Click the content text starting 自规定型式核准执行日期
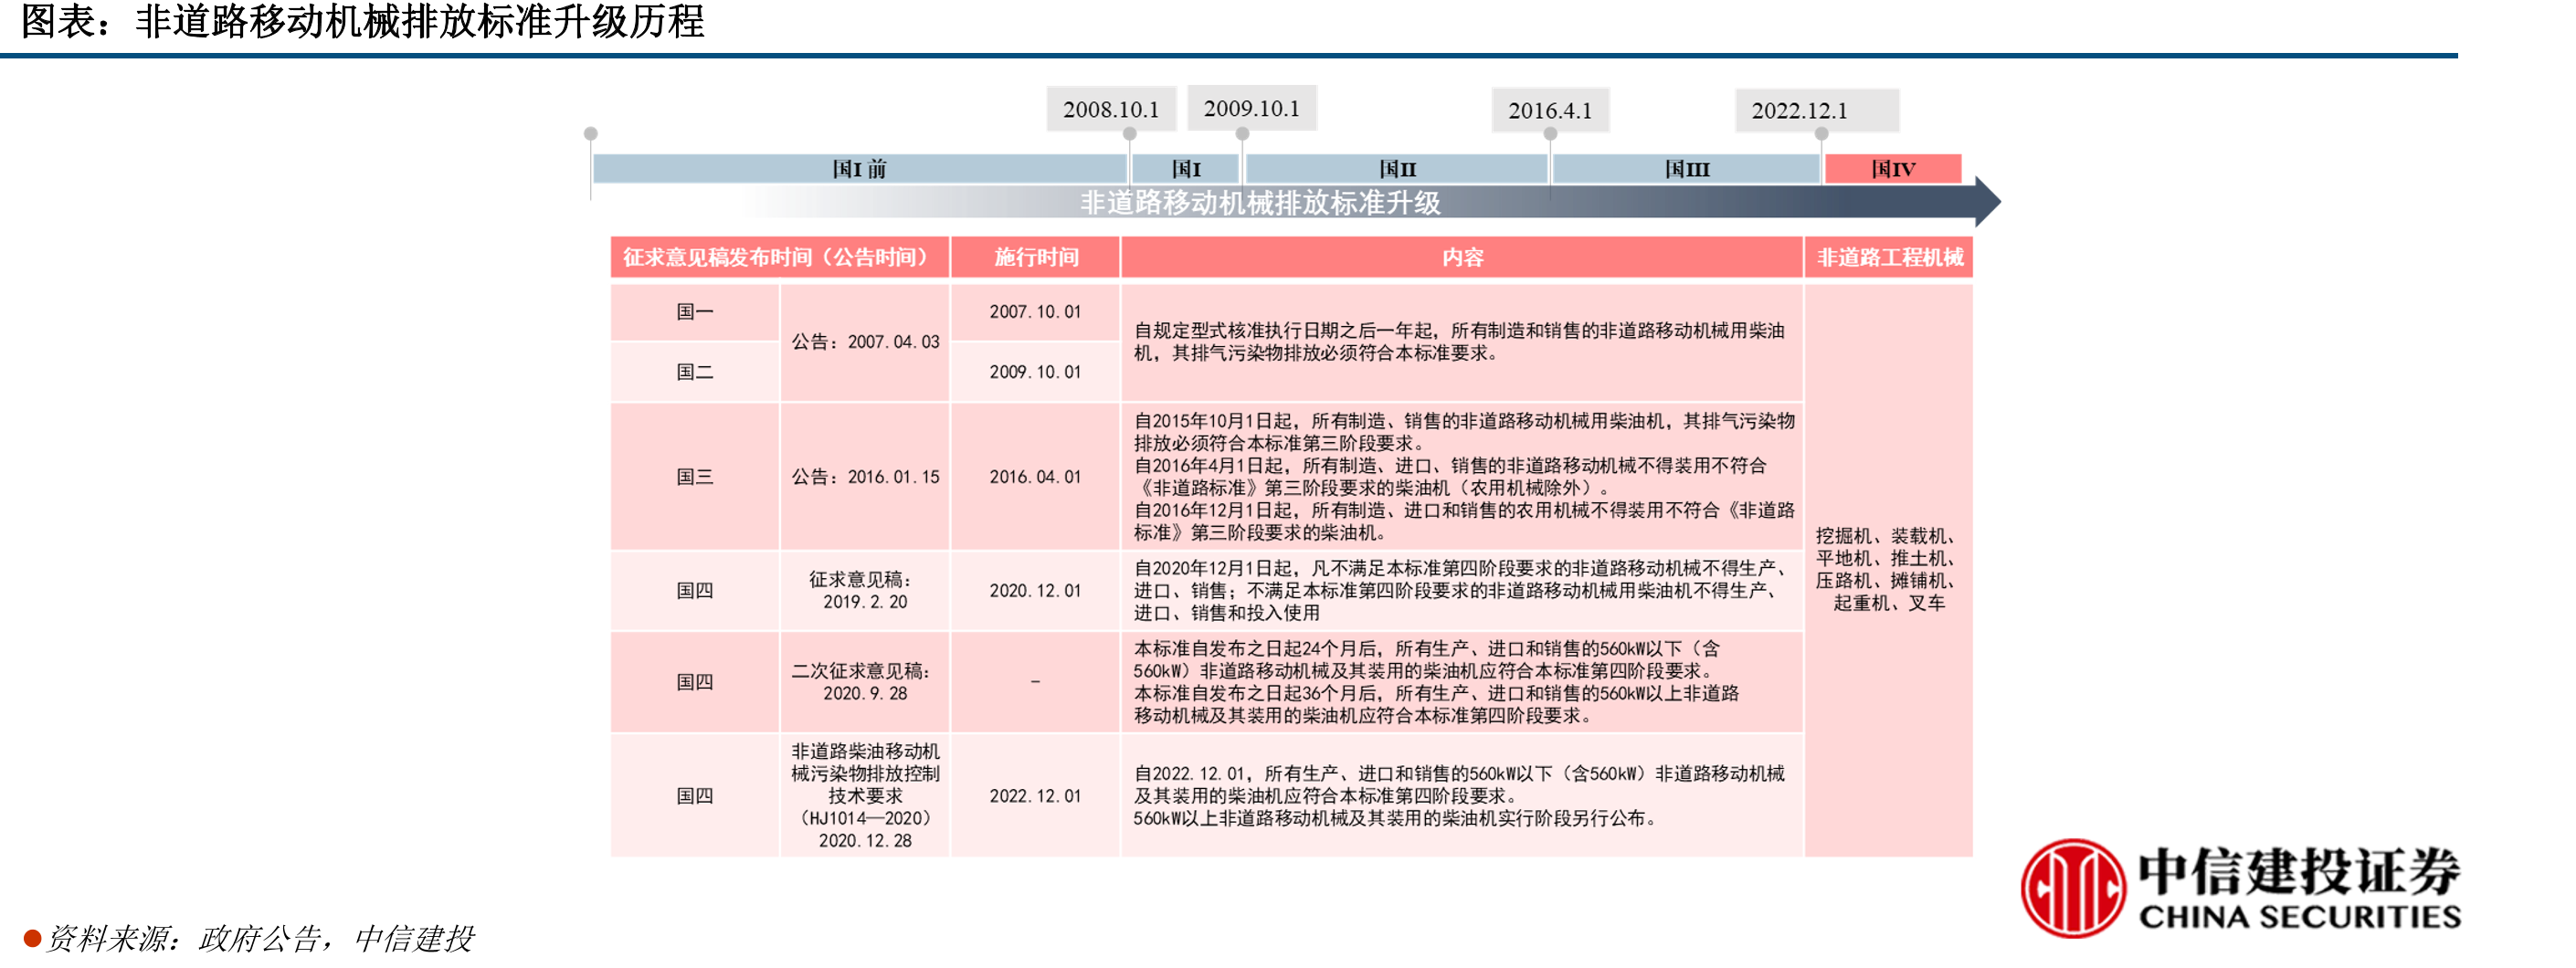Viewport: 2576px width, 968px height. point(1459,342)
